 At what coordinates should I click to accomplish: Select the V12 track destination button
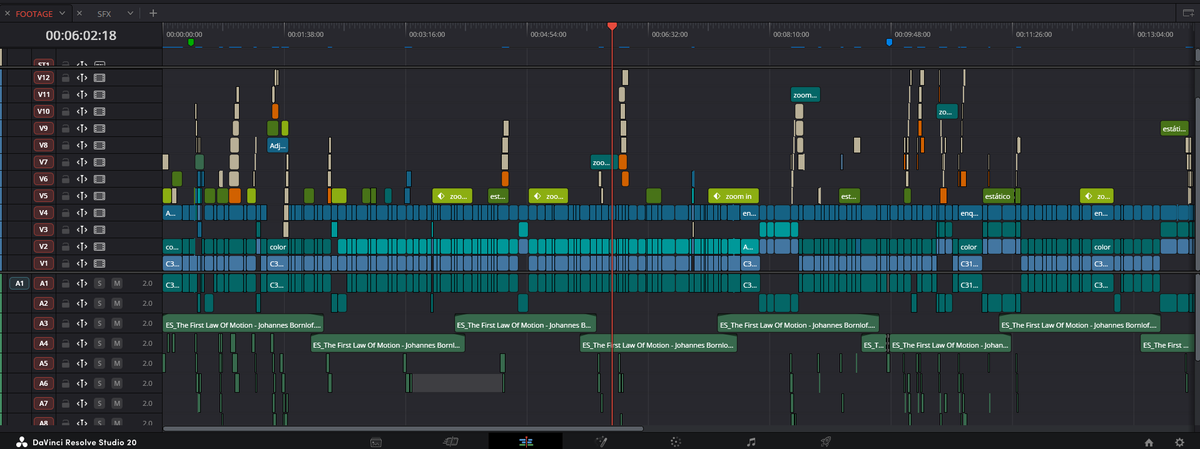pyautogui.click(x=43, y=77)
